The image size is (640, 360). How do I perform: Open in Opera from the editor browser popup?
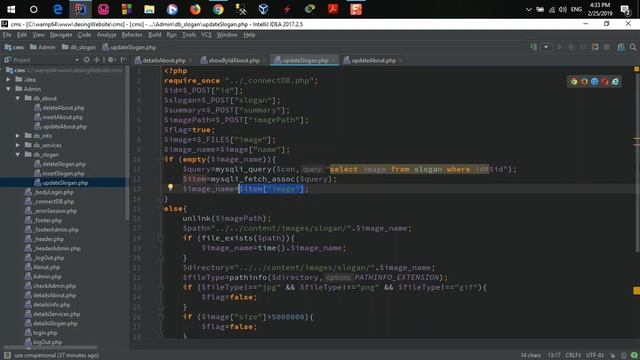pyautogui.click(x=605, y=82)
